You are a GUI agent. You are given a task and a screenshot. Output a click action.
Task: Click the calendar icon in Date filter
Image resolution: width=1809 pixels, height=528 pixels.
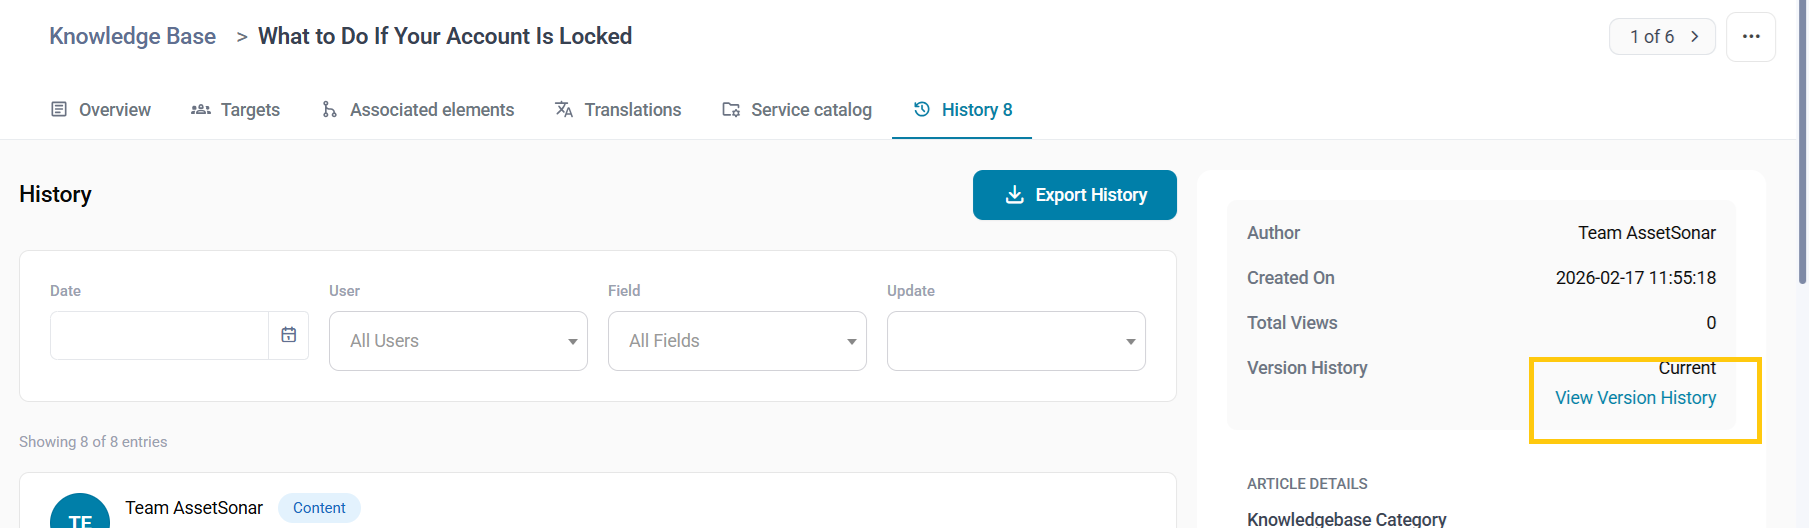click(x=288, y=335)
